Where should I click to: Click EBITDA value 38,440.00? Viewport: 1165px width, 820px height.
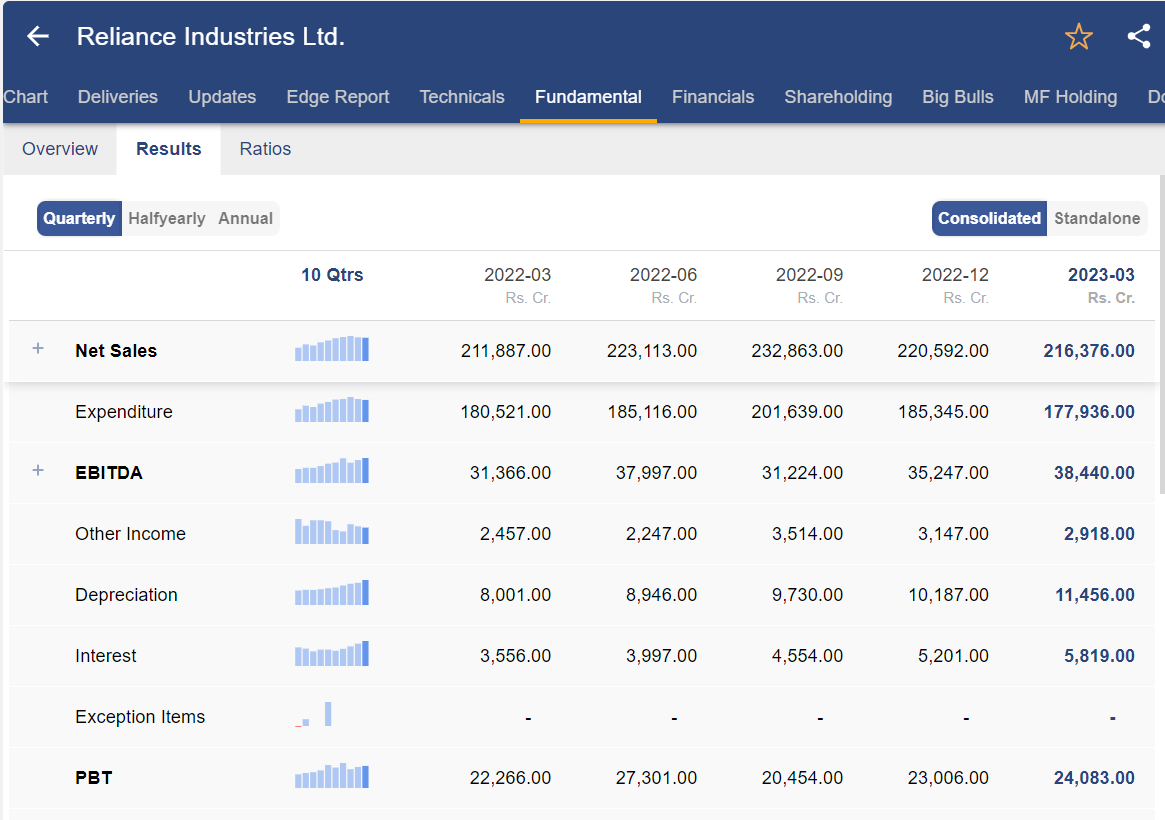pyautogui.click(x=1094, y=472)
